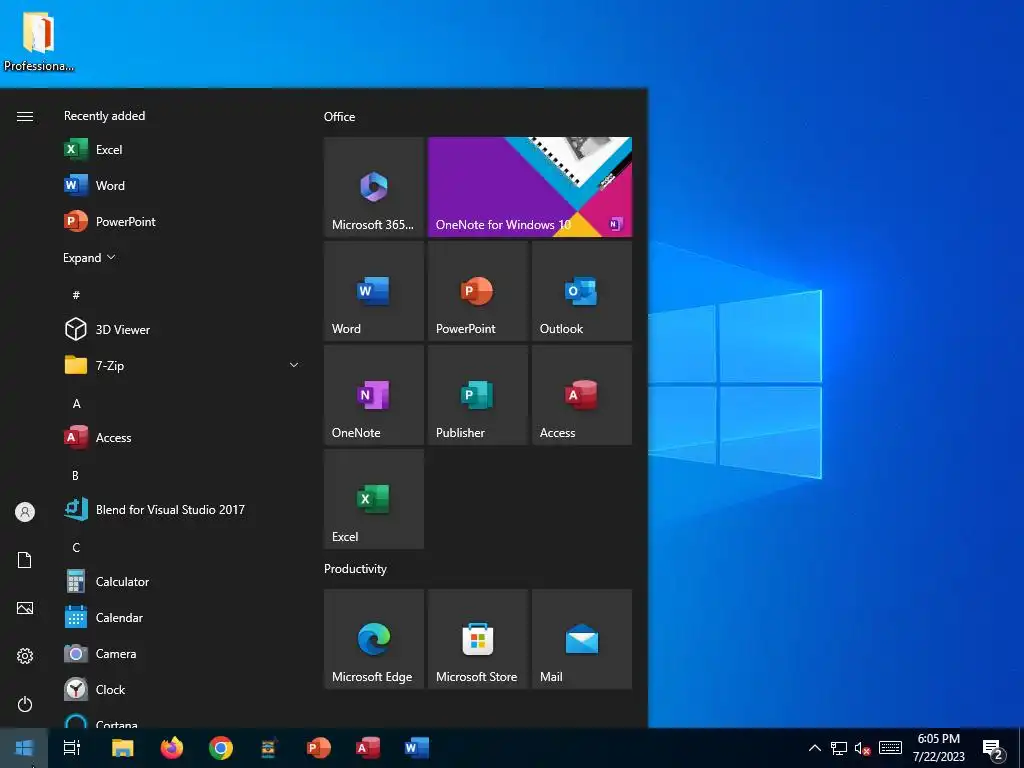Click the muted volume tray icon

[x=863, y=748]
